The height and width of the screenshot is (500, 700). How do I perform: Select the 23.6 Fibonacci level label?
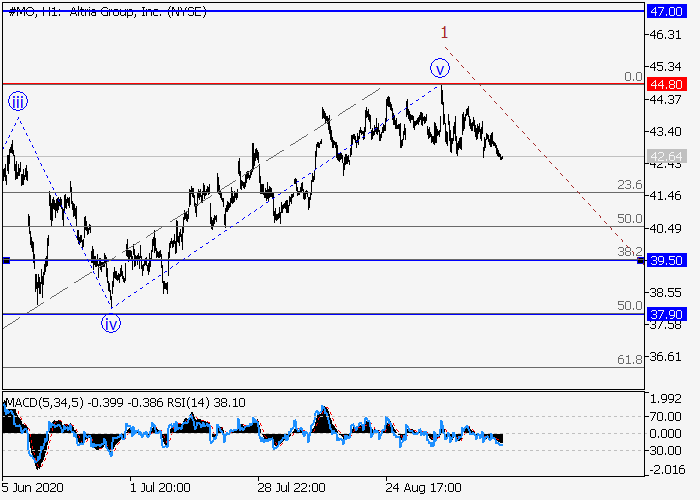pyautogui.click(x=629, y=185)
